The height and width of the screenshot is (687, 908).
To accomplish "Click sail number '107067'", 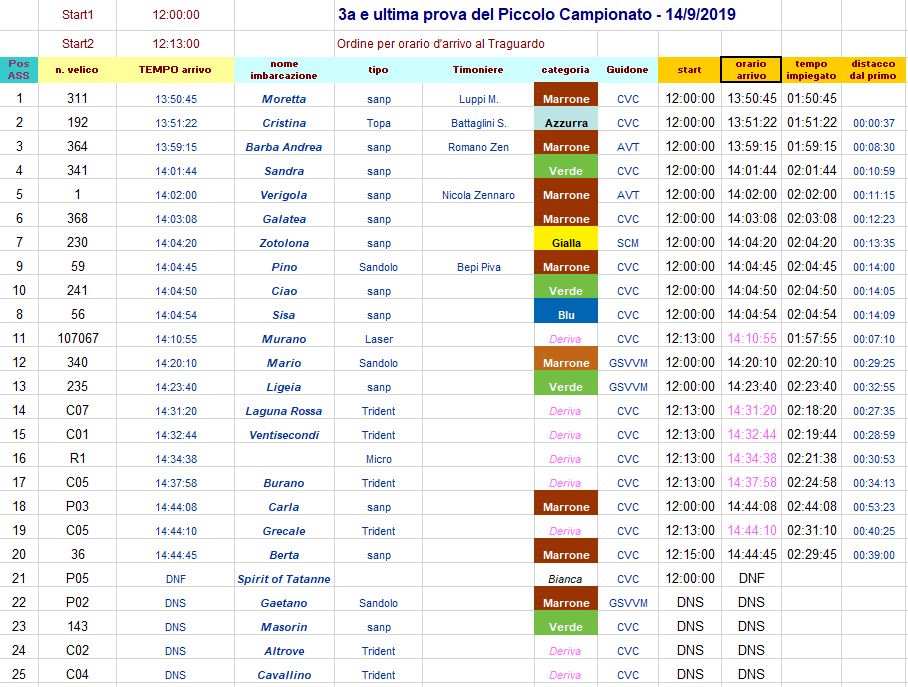I will pos(78,338).
